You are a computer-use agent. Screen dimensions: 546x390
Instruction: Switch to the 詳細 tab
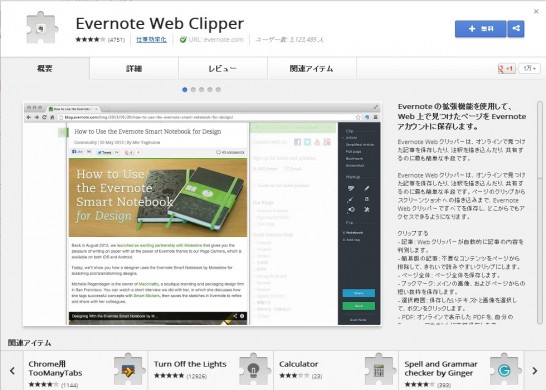[x=134, y=69]
